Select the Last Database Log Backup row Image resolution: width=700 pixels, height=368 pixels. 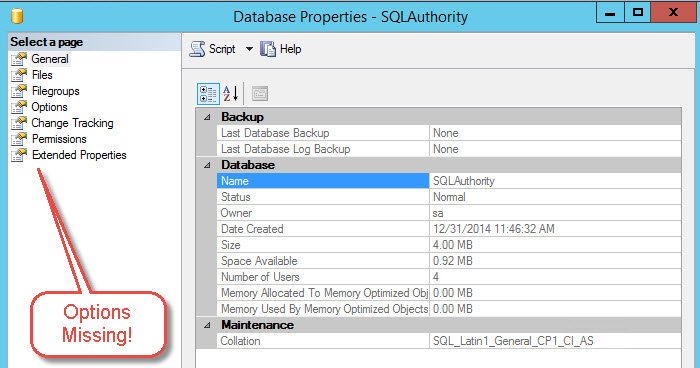449,149
